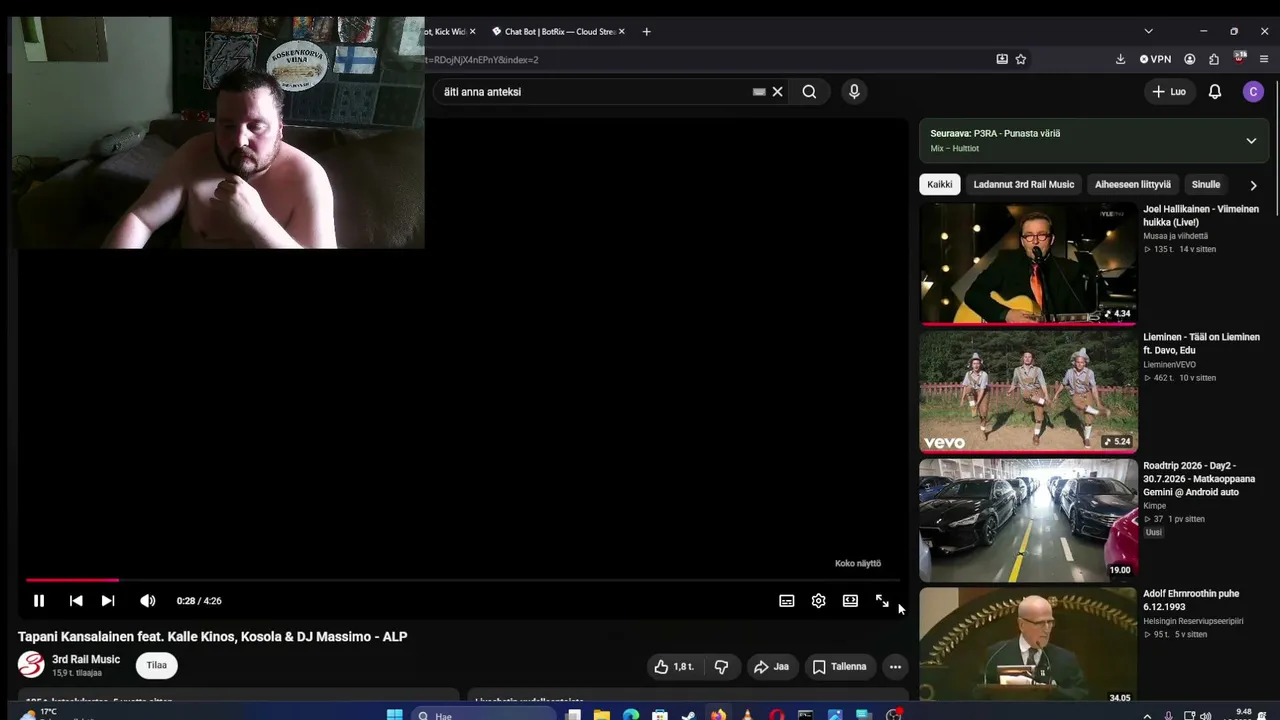Viewport: 1280px width, 720px height.
Task: Share the video with Jaa button
Action: pyautogui.click(x=771, y=667)
